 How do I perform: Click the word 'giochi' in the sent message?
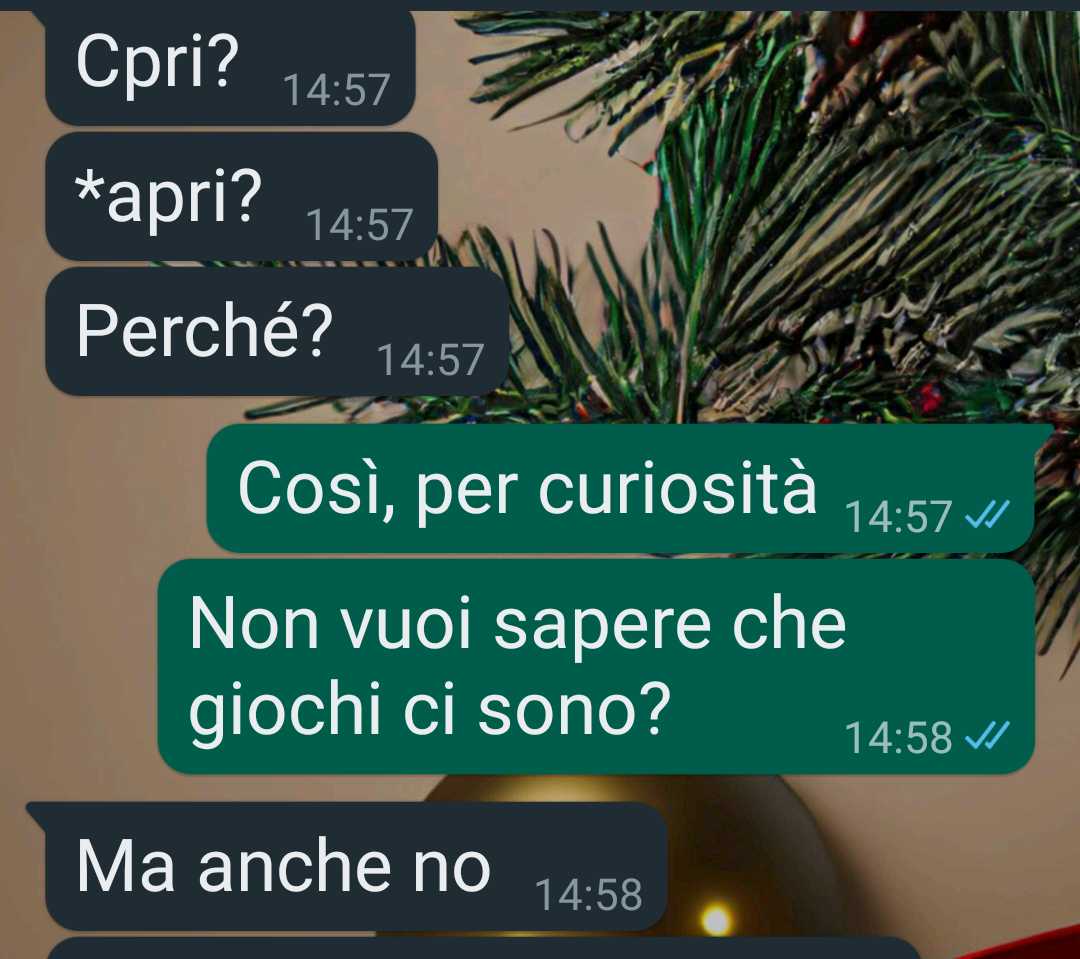tap(285, 712)
